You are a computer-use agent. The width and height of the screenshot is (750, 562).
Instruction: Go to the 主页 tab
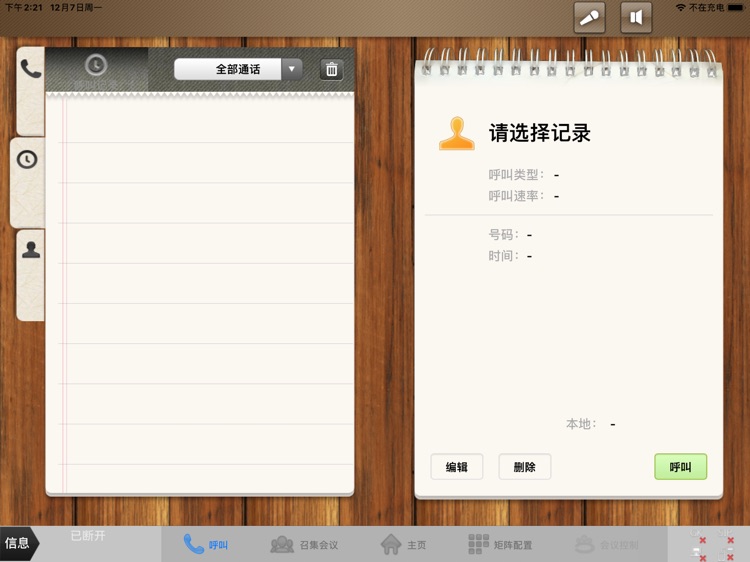click(403, 545)
